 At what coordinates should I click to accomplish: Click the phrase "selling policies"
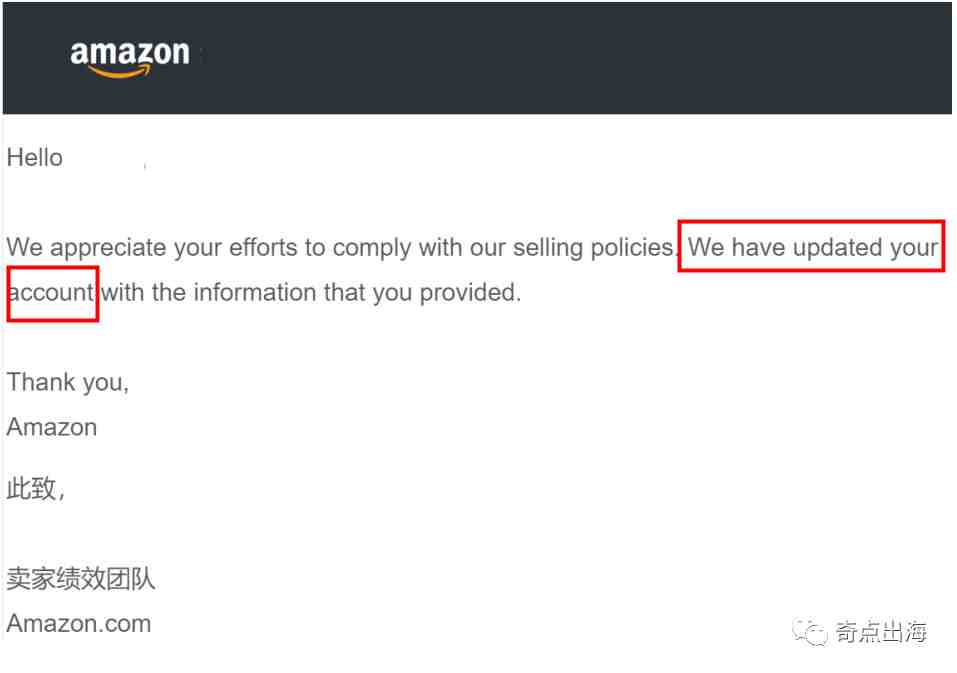[x=594, y=247]
